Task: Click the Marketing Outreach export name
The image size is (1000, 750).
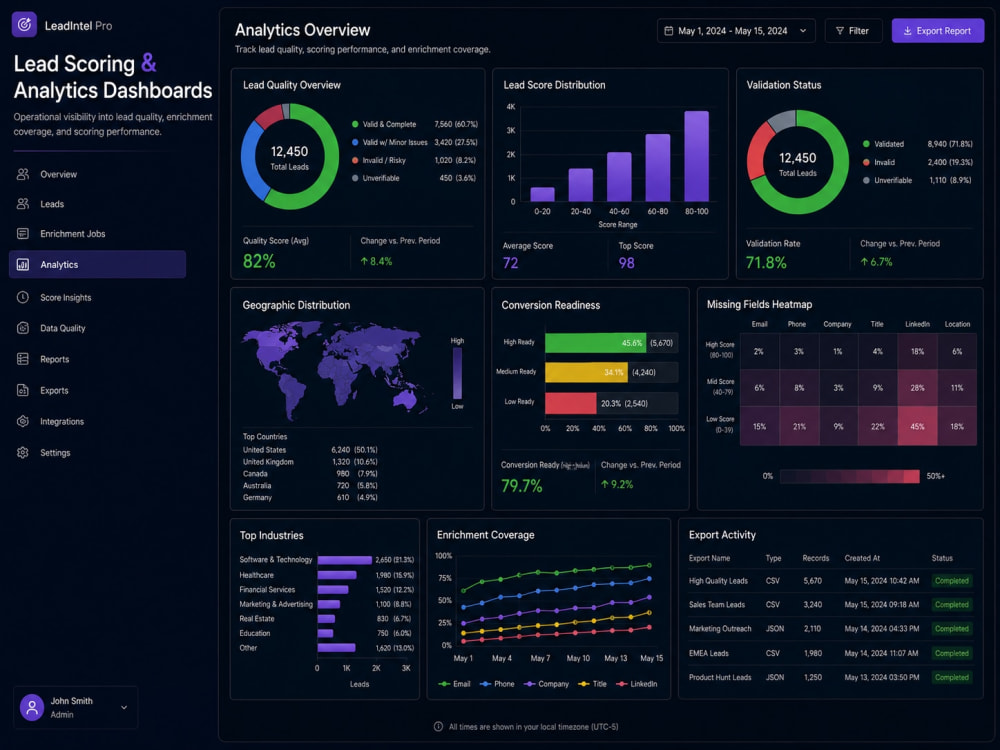Action: coord(720,629)
